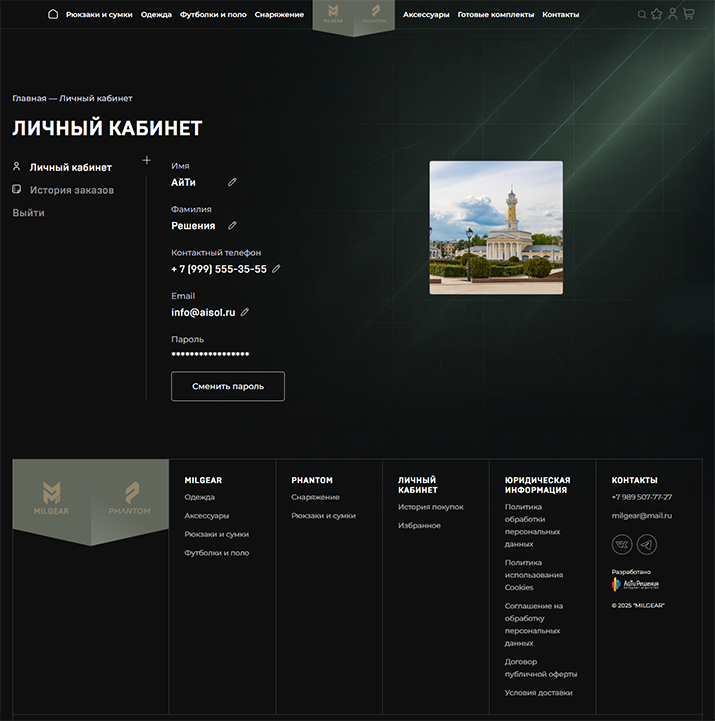Open Снаряжение in top navigation
The image size is (715, 721).
(x=279, y=15)
